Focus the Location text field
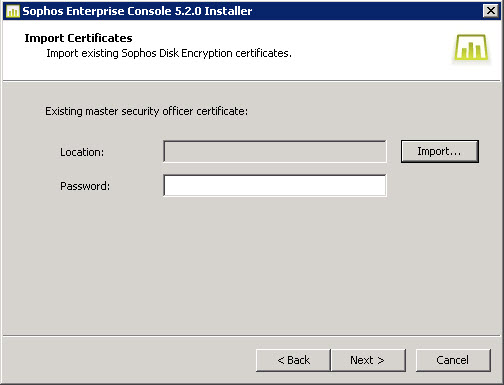The image size is (504, 385). 275,152
